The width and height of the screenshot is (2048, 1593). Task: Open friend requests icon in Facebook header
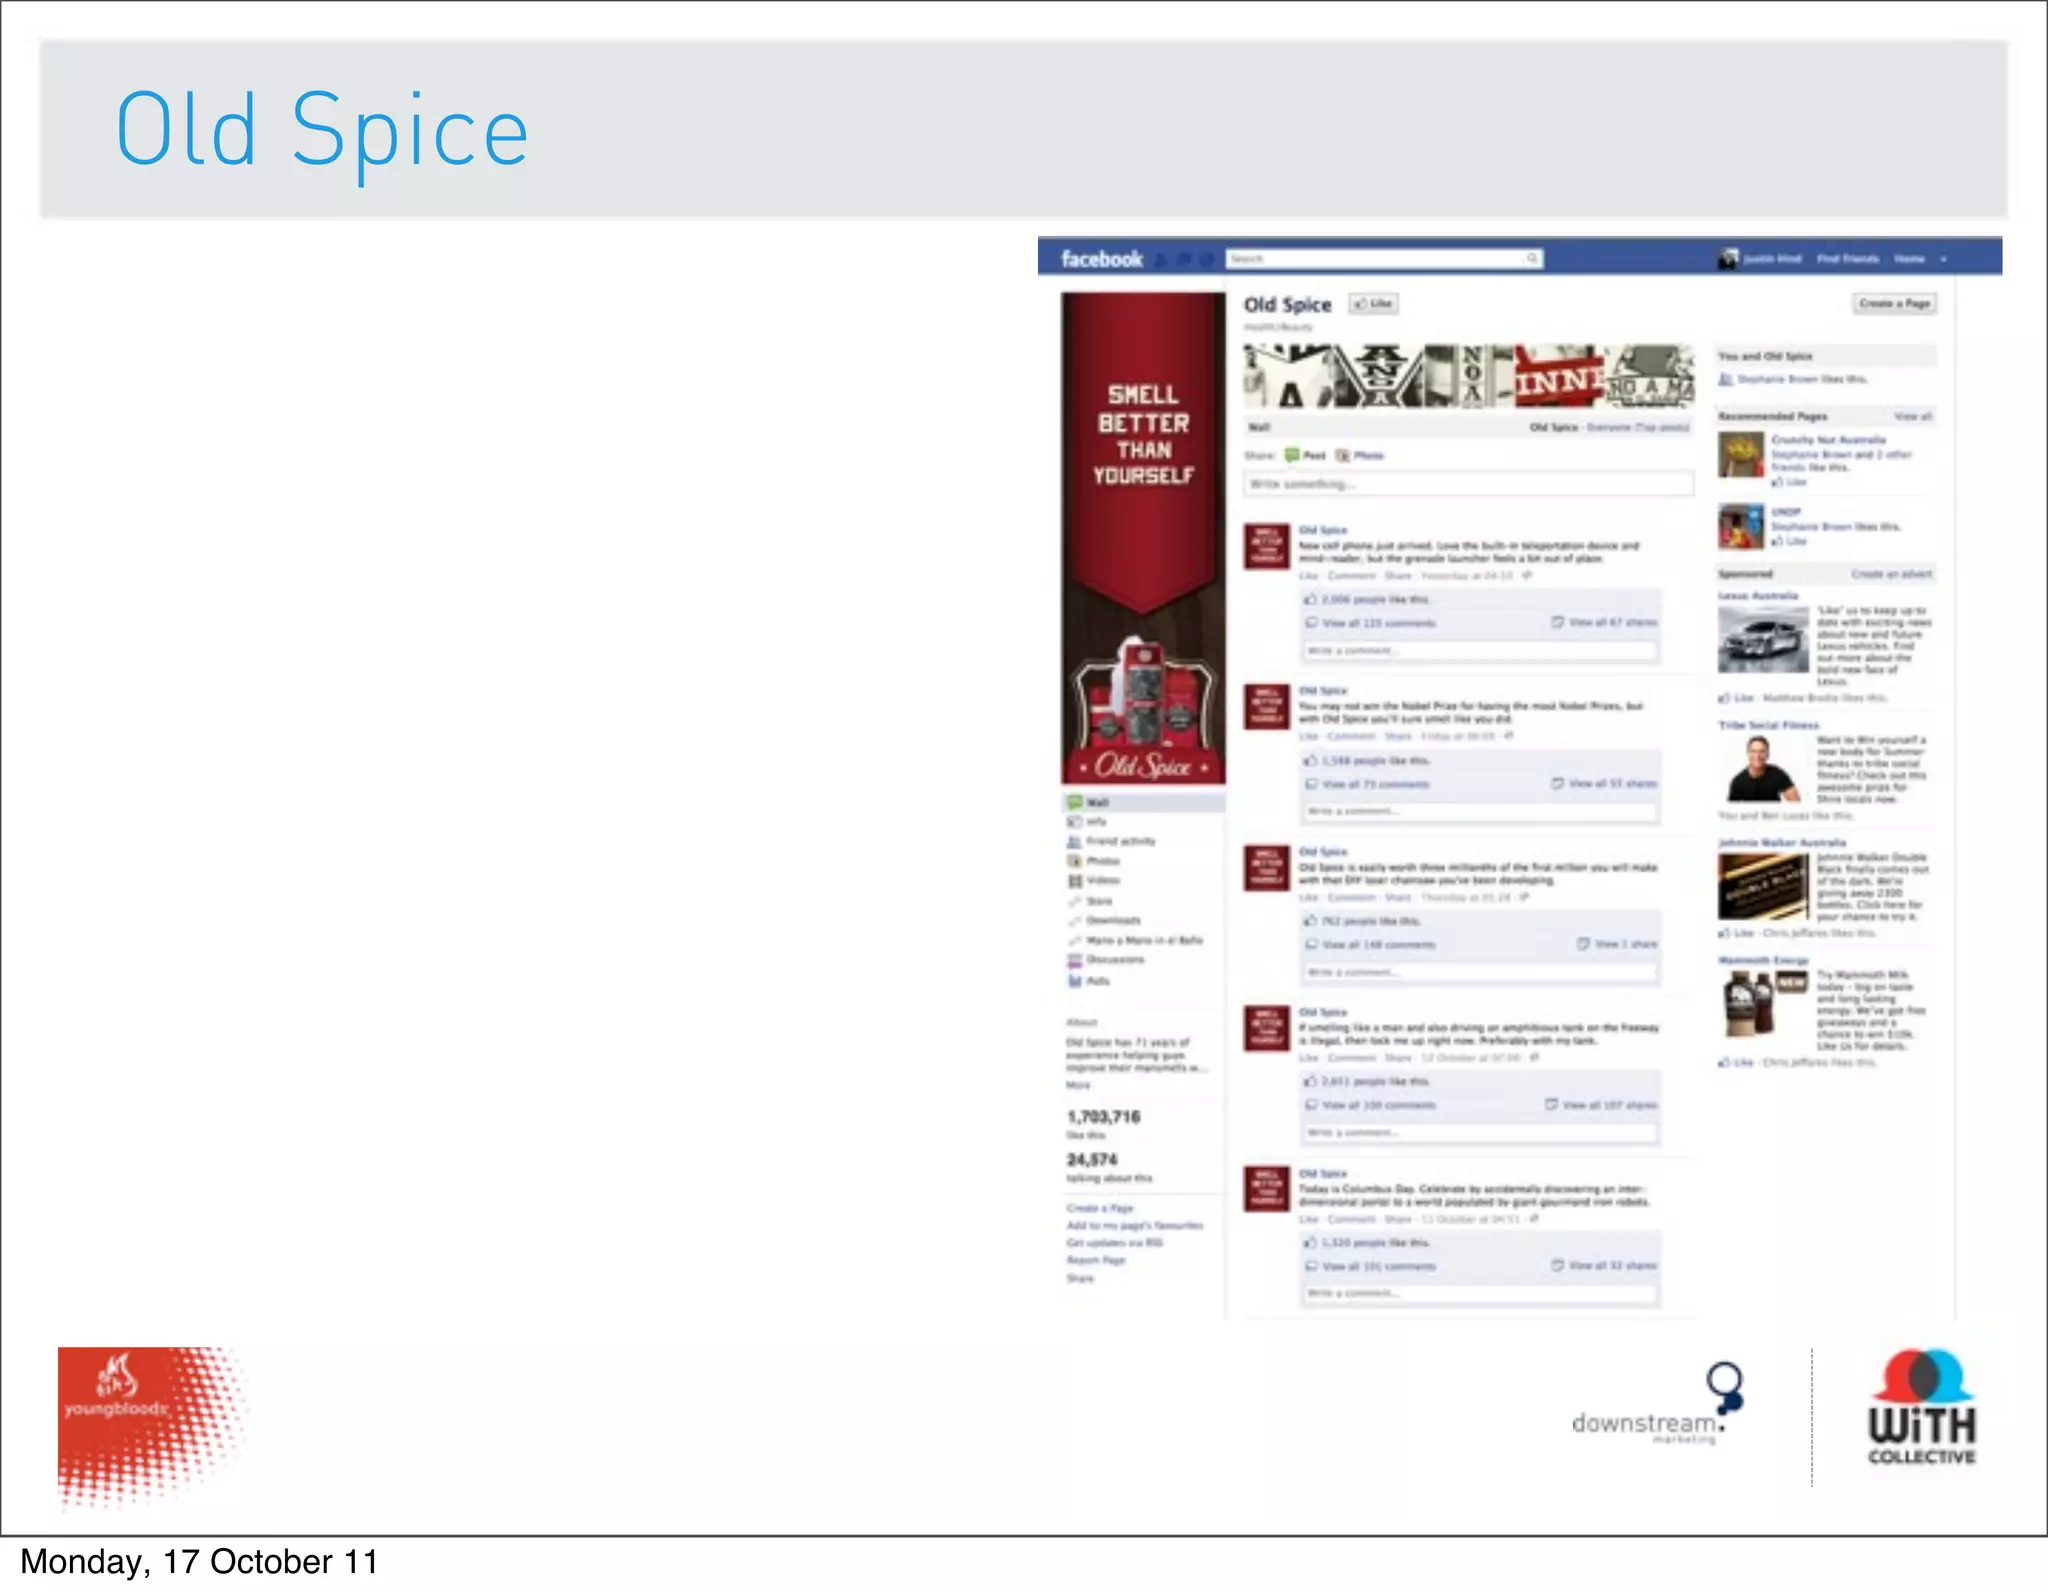1161,260
